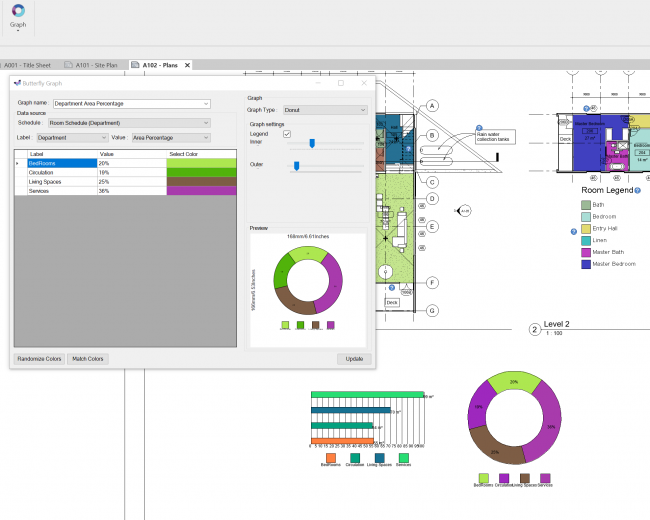
Task: Click the help marker beside Room Legend
Action: (637, 189)
